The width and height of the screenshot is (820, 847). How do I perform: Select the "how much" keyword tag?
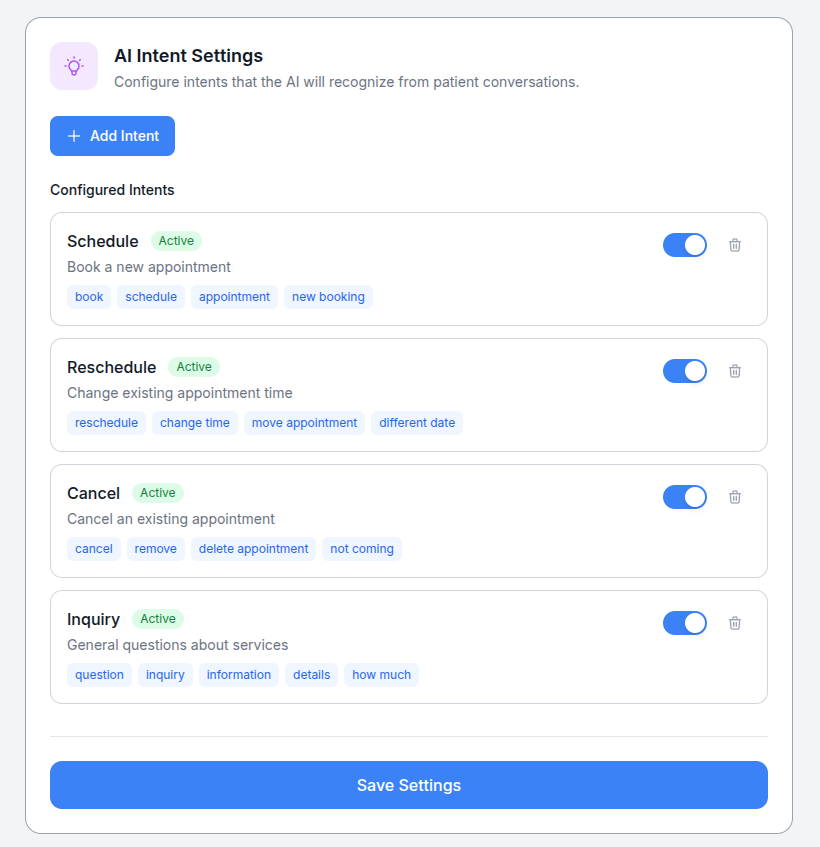pos(381,674)
